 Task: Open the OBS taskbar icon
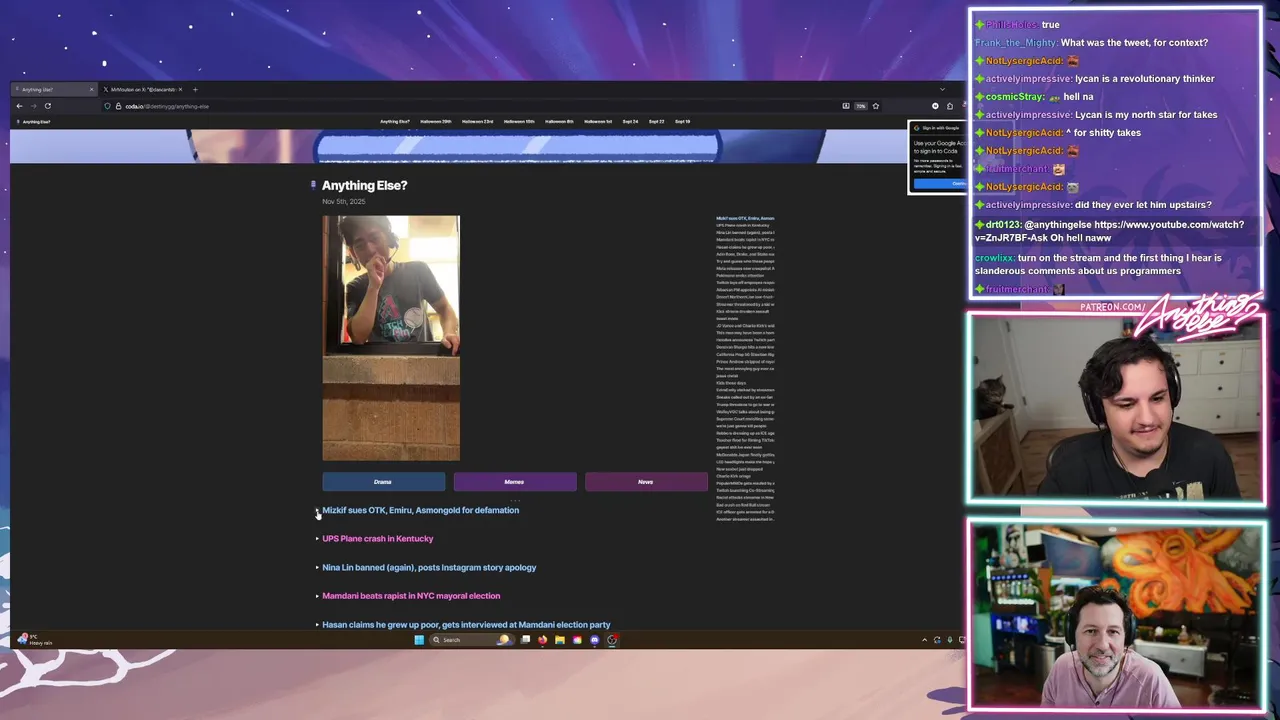pos(612,640)
